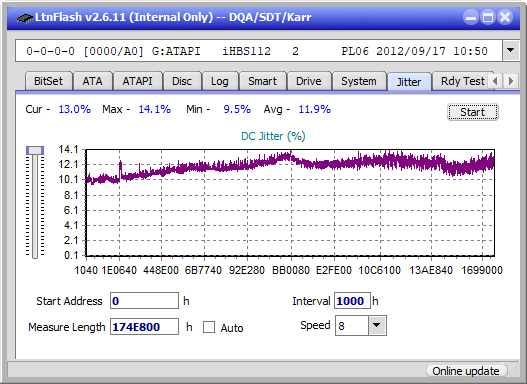Click the Speed value box showing 8
Image resolution: width=527 pixels, height=384 pixels.
point(352,326)
